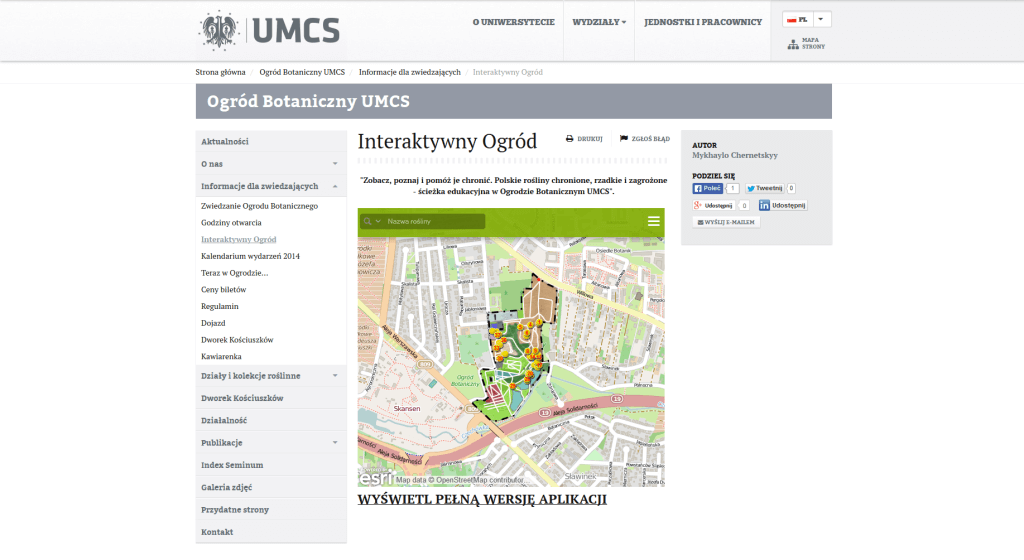
Task: Share on LinkedIn Udostępnij button
Action: (782, 205)
